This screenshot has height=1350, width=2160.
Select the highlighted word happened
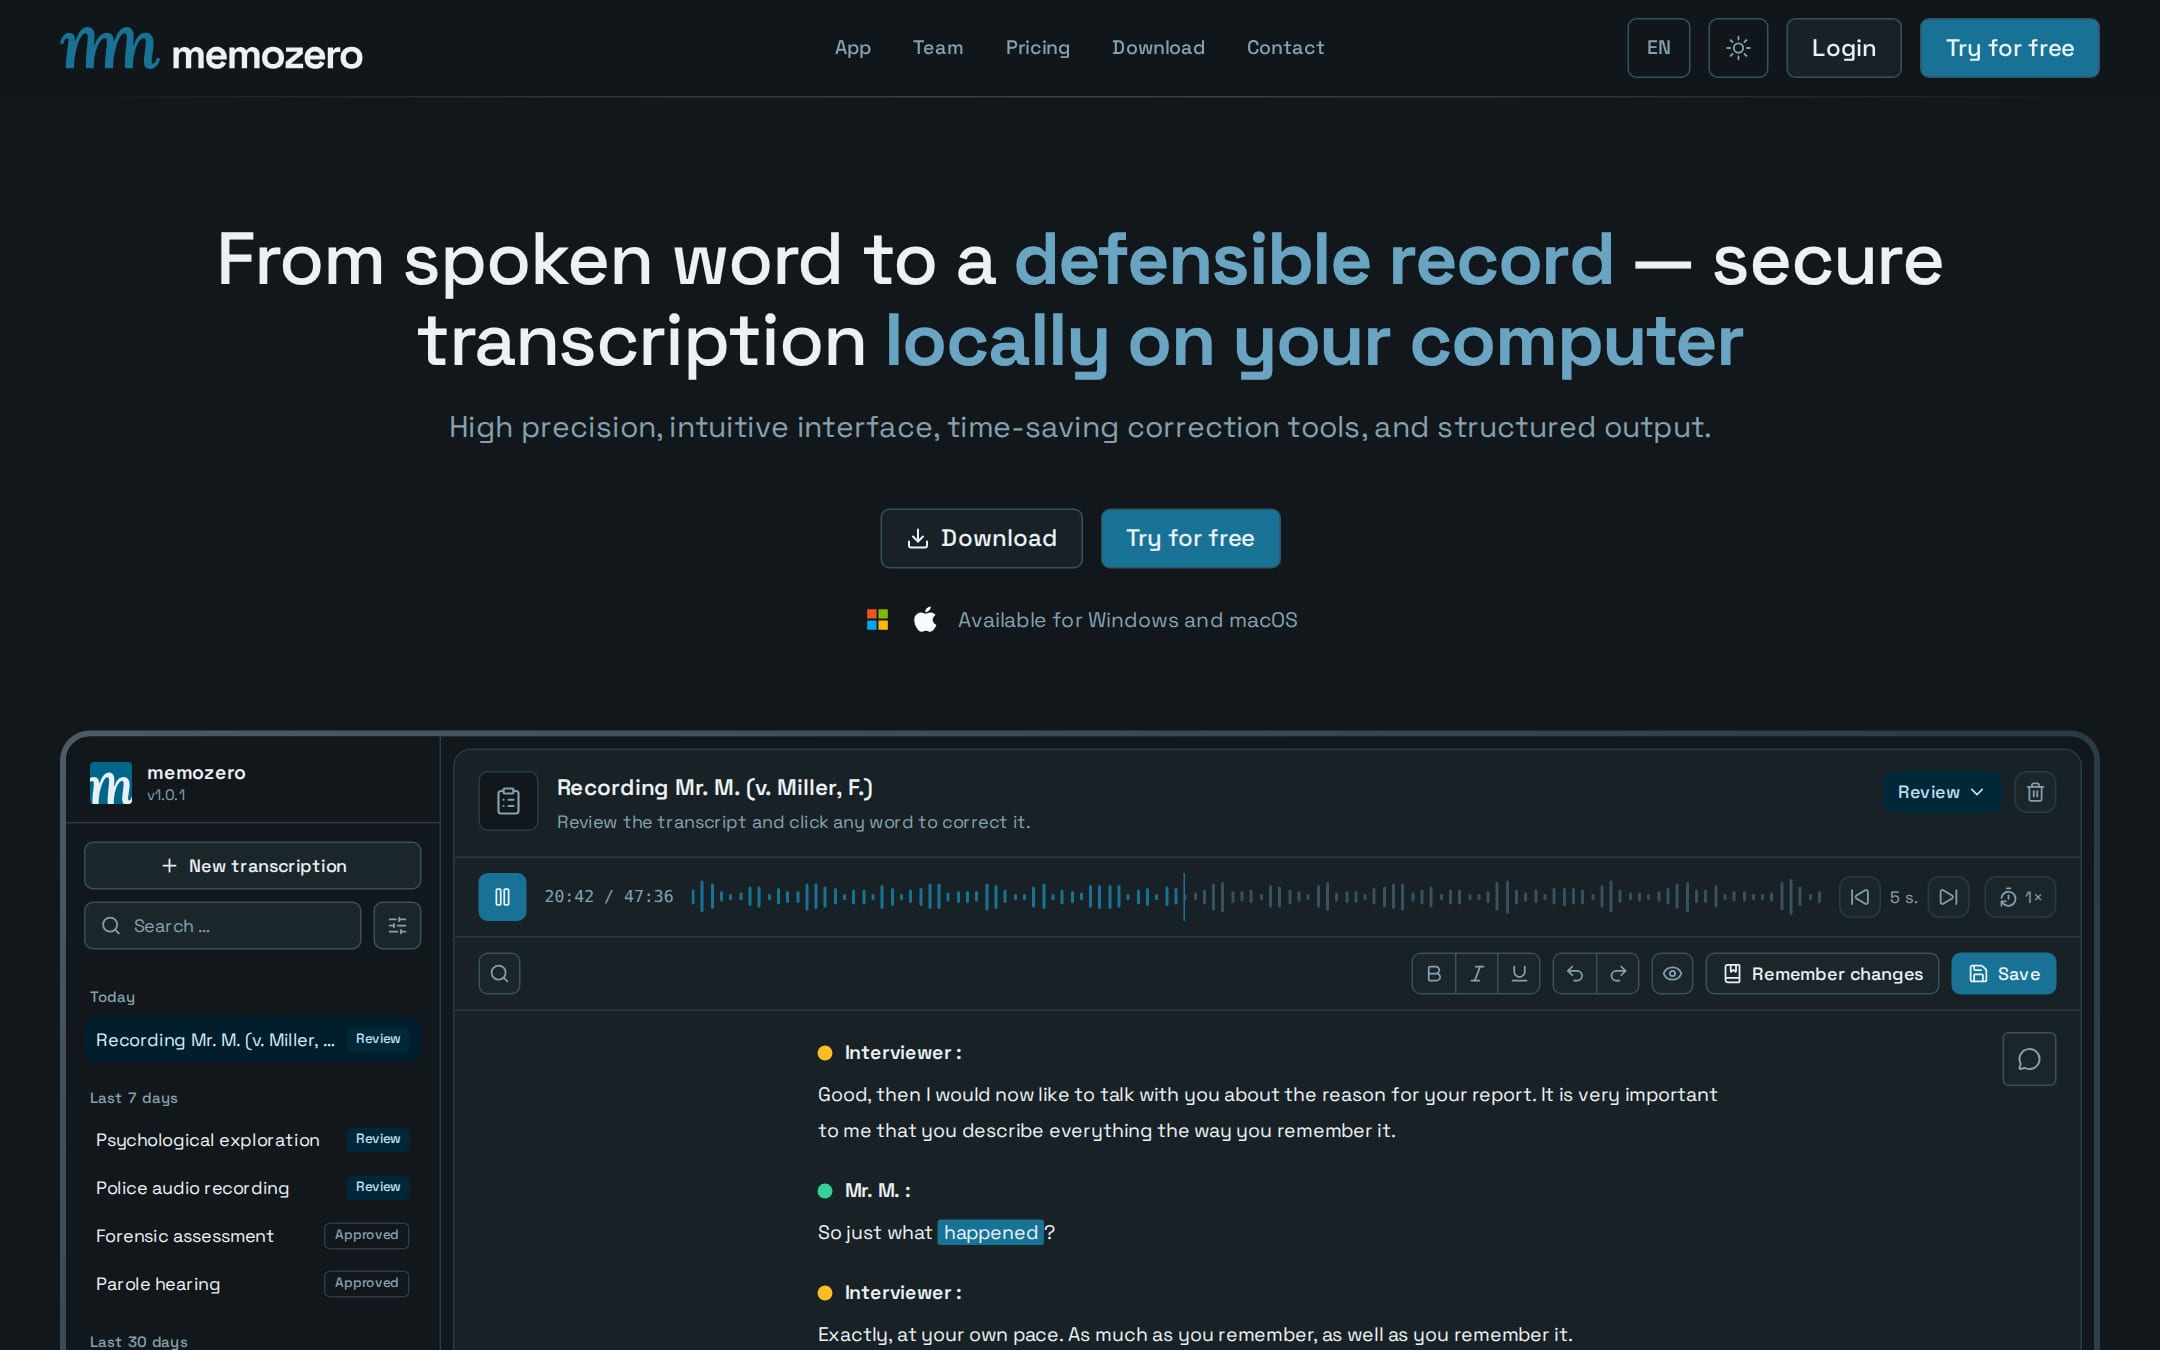click(x=990, y=1232)
